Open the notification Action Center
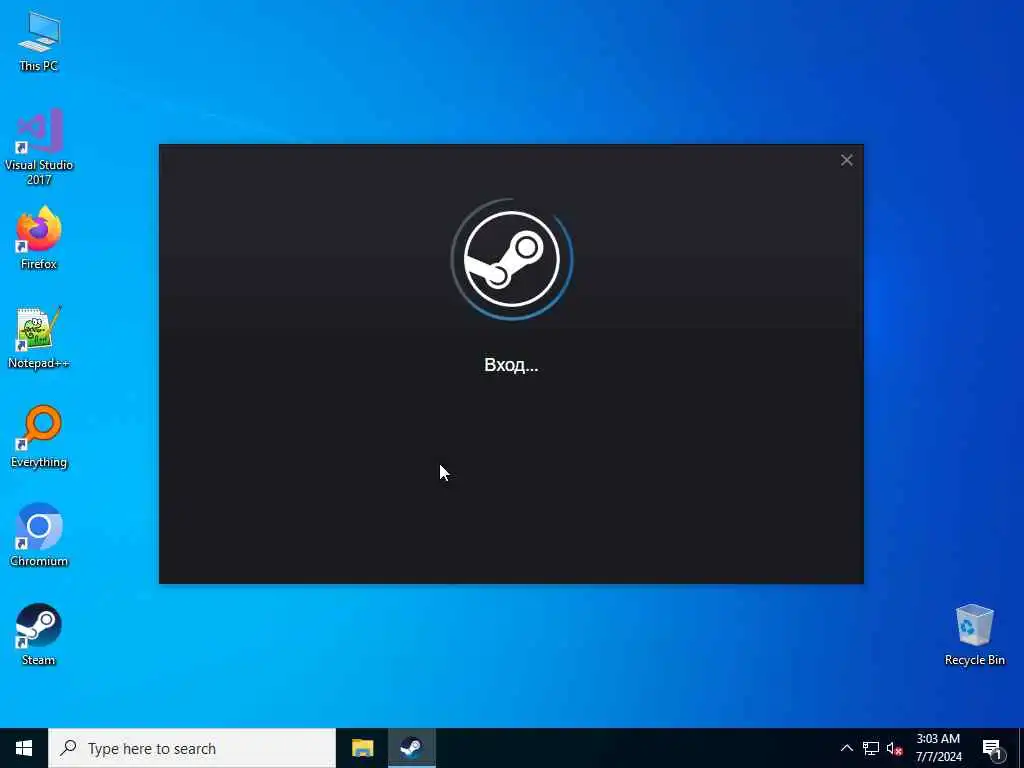The height and width of the screenshot is (768, 1024). tap(992, 748)
